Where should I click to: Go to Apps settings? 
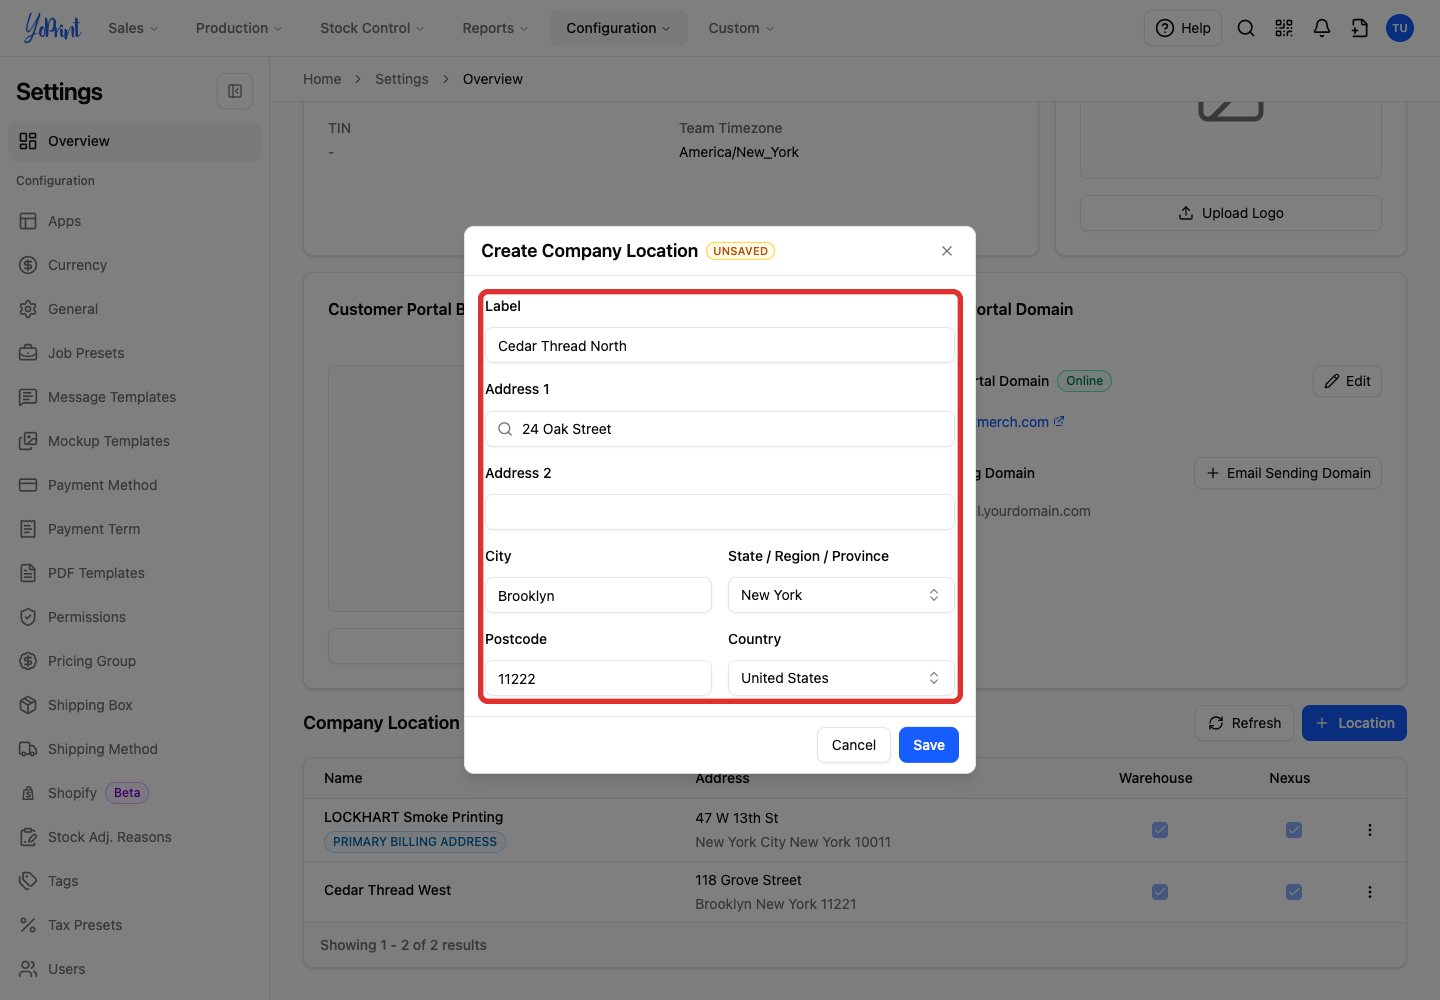[x=134, y=221]
